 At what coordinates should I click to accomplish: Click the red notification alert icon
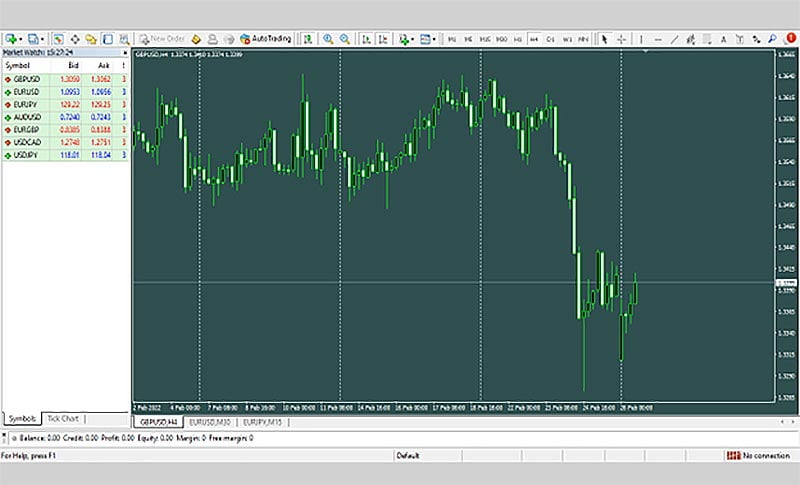(791, 38)
